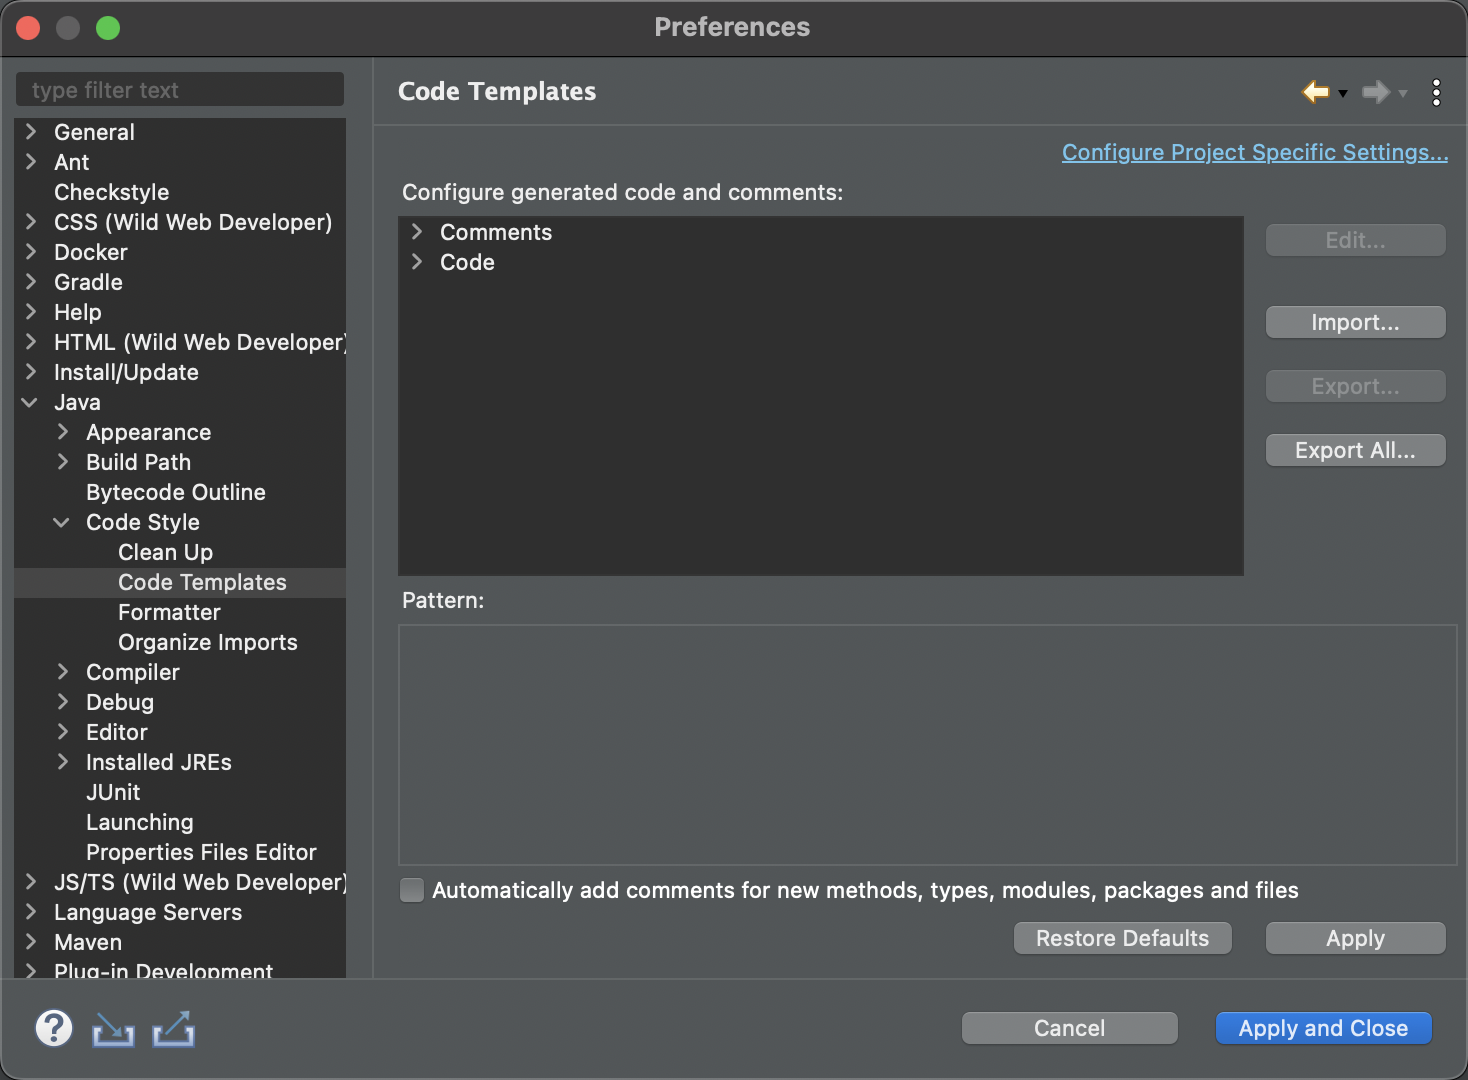The height and width of the screenshot is (1080, 1468).
Task: Click the Help question mark icon
Action: point(54,1028)
